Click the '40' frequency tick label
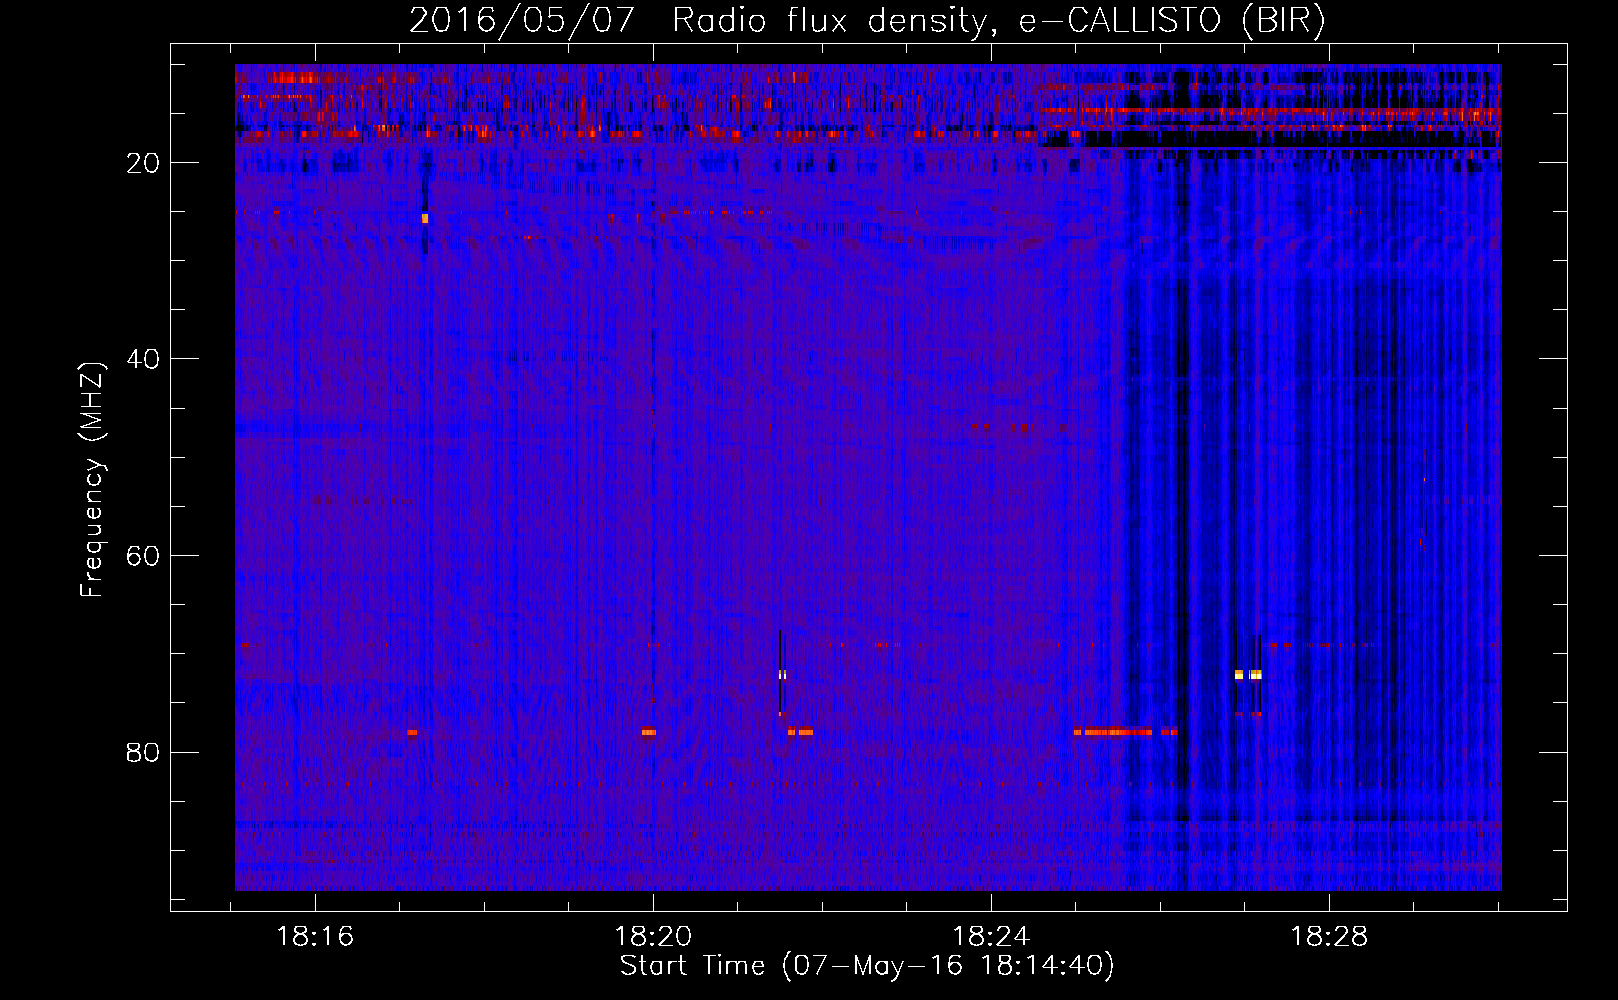Viewport: 1618px width, 1000px height. [143, 359]
